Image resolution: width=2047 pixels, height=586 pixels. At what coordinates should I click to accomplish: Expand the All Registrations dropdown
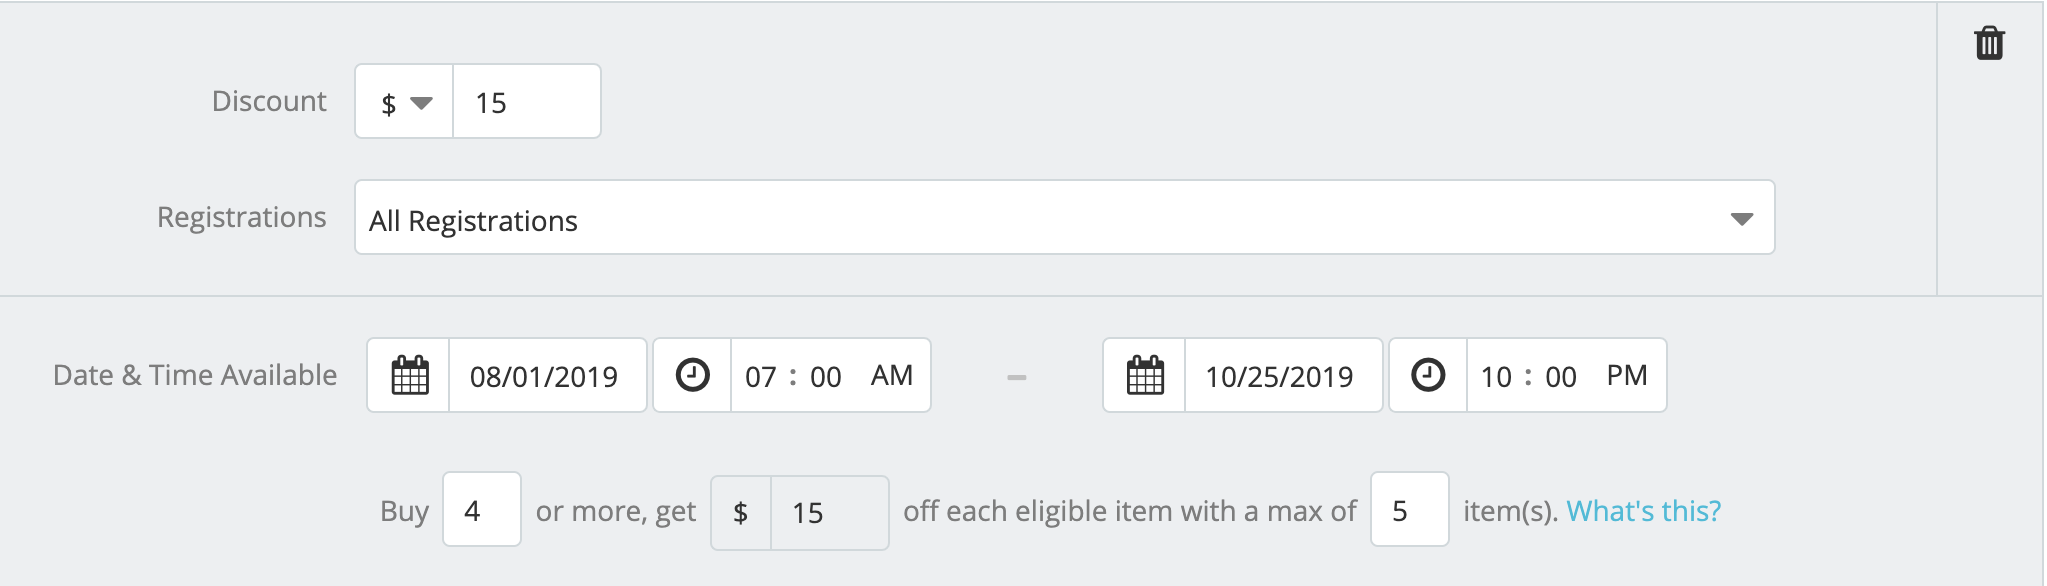pyautogui.click(x=1065, y=218)
